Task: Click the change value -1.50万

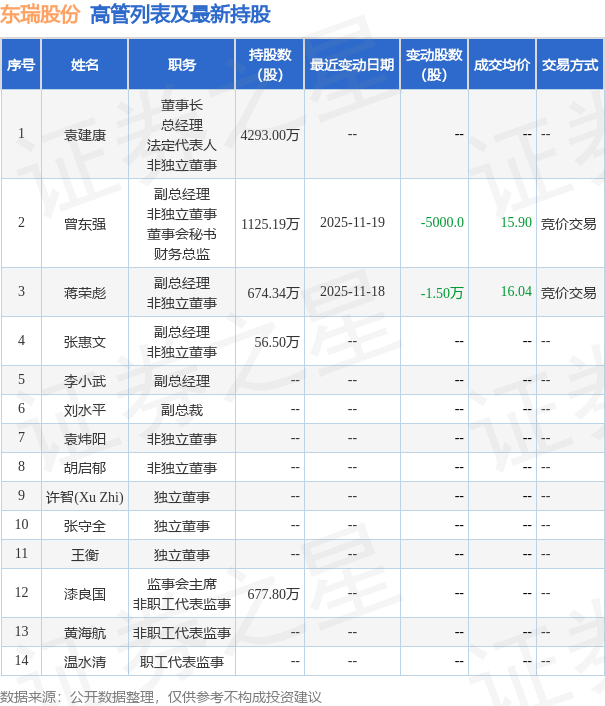Action: click(442, 293)
